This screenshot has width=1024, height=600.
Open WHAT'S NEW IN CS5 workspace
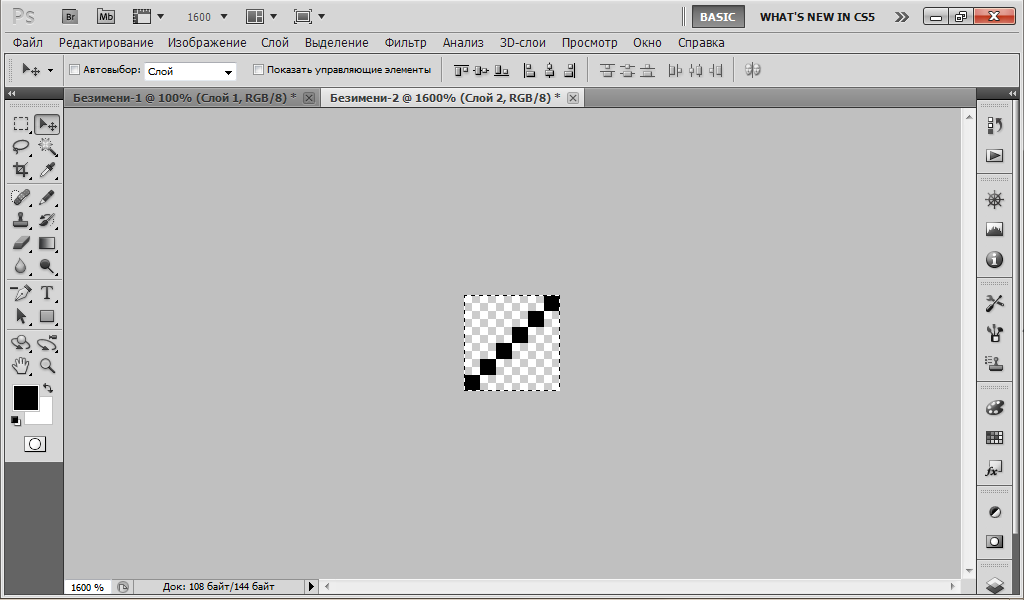(818, 17)
